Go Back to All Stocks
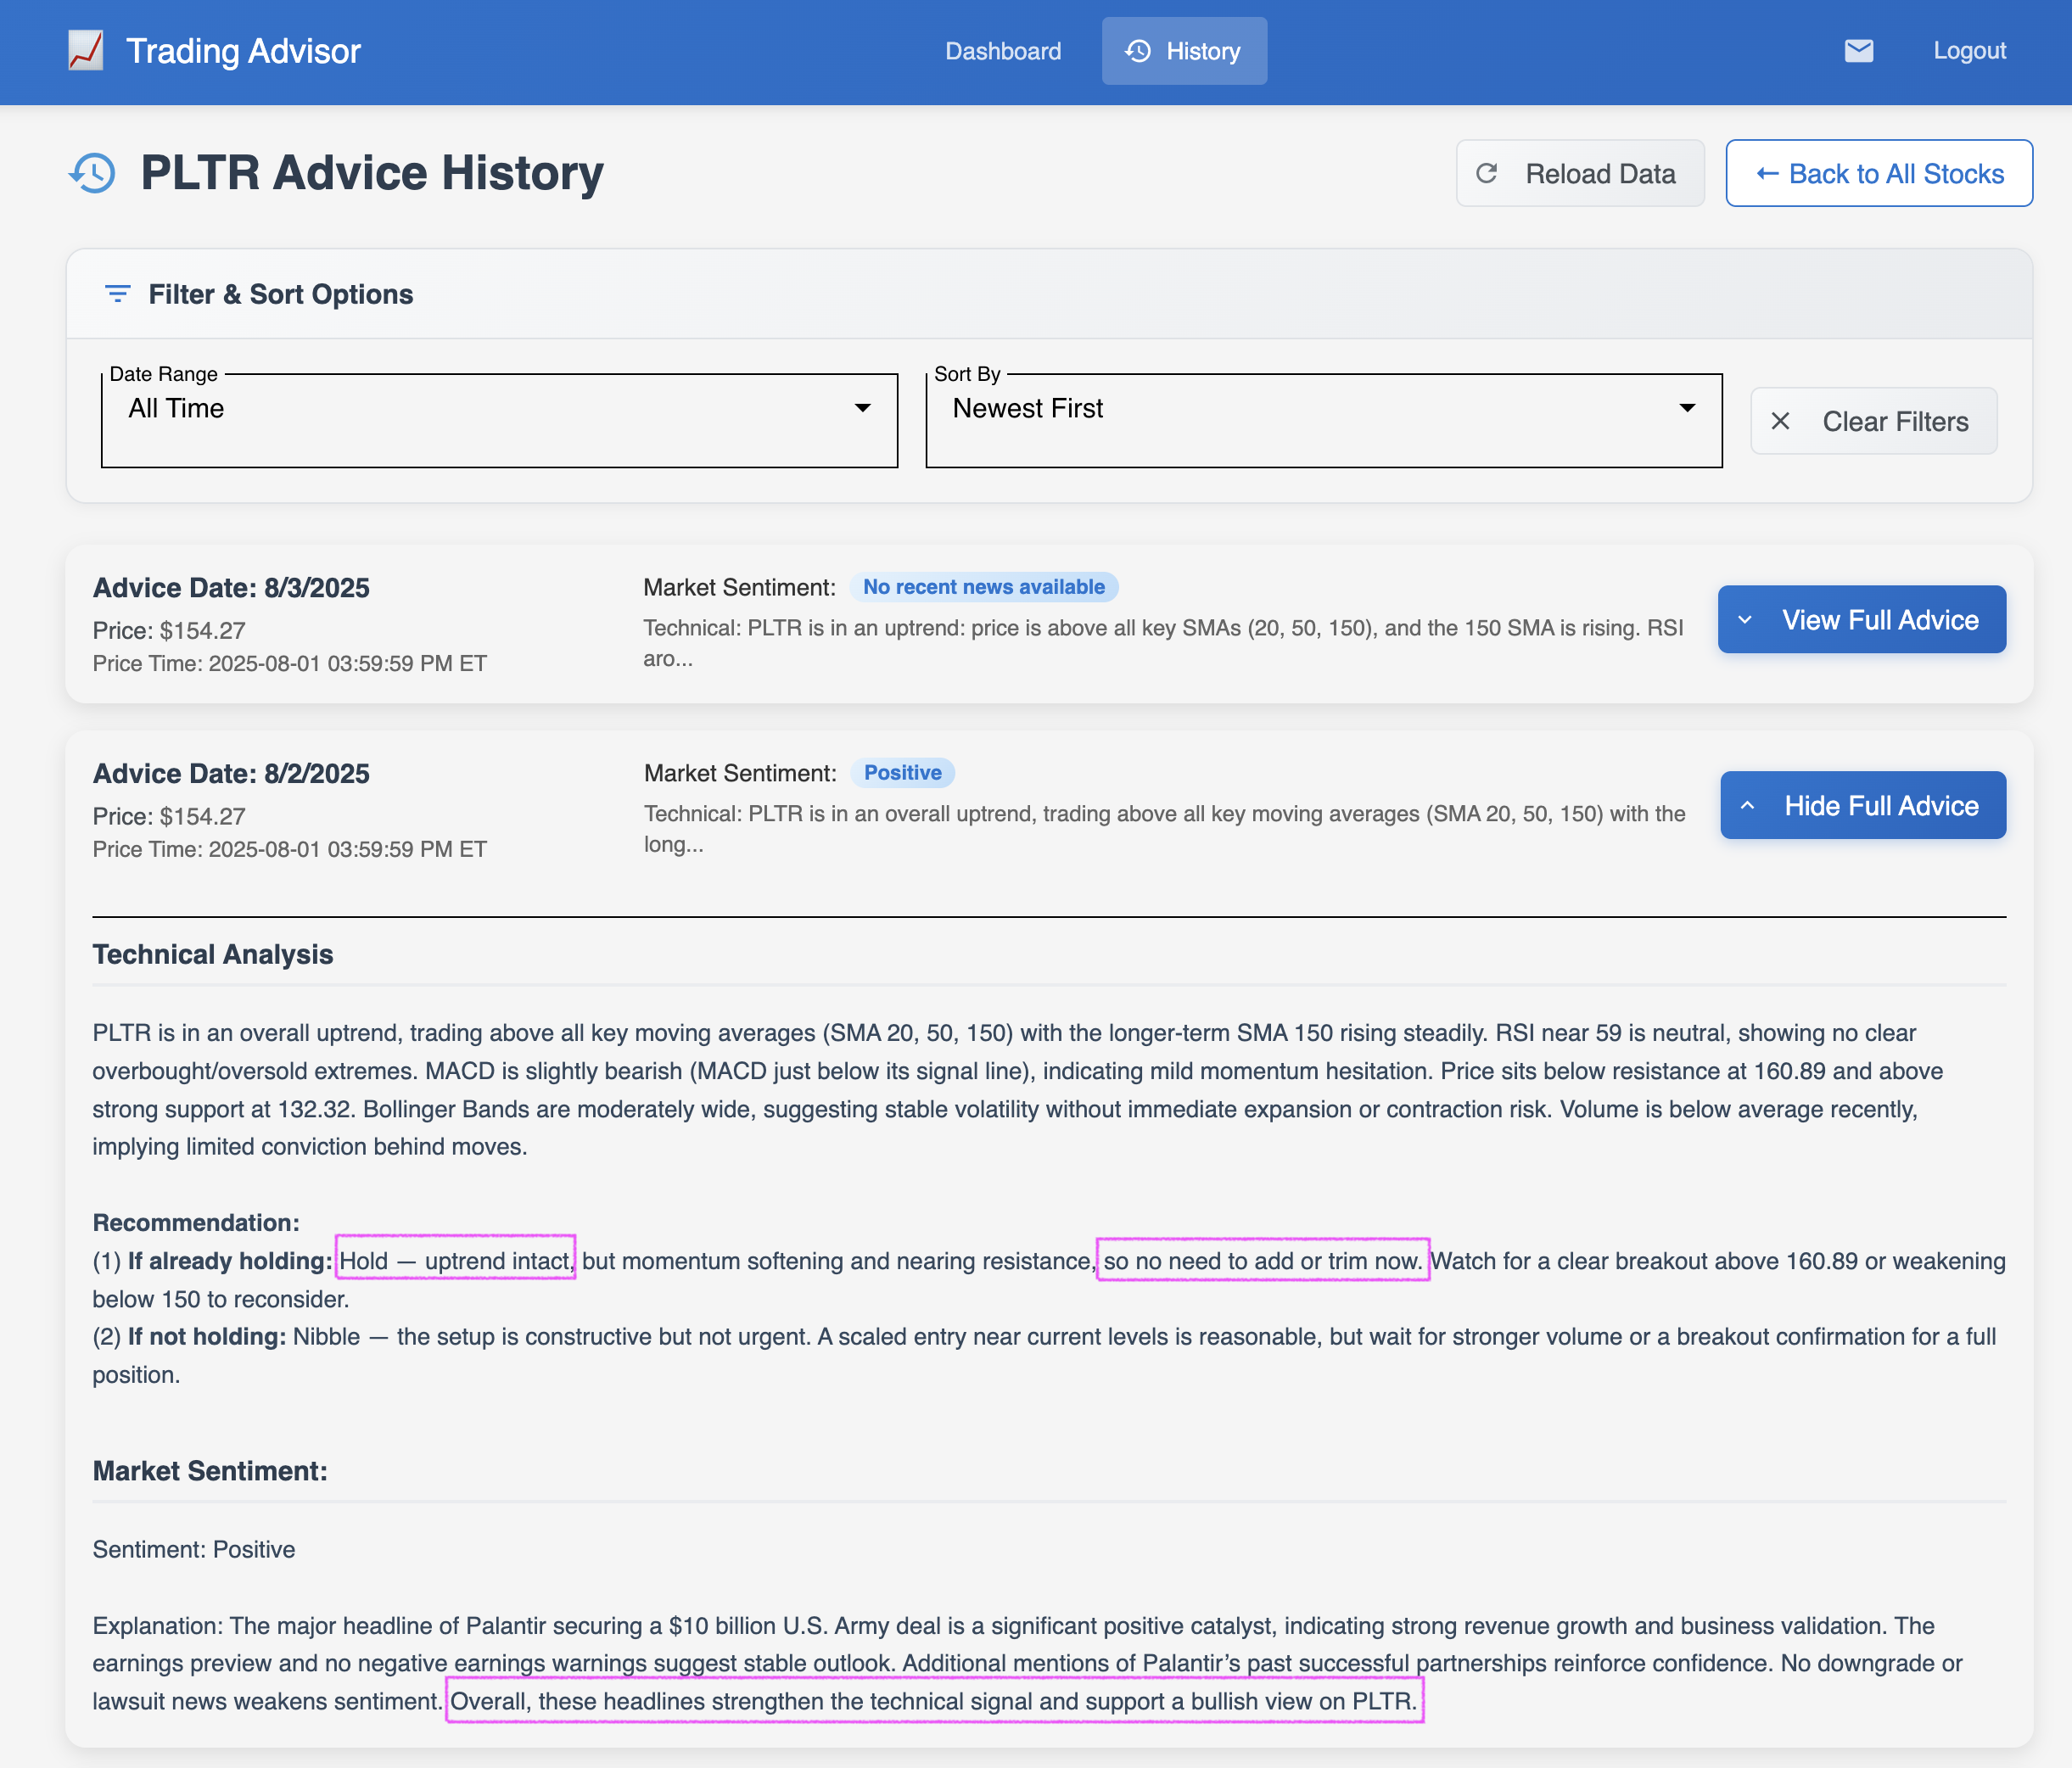 pos(1879,174)
